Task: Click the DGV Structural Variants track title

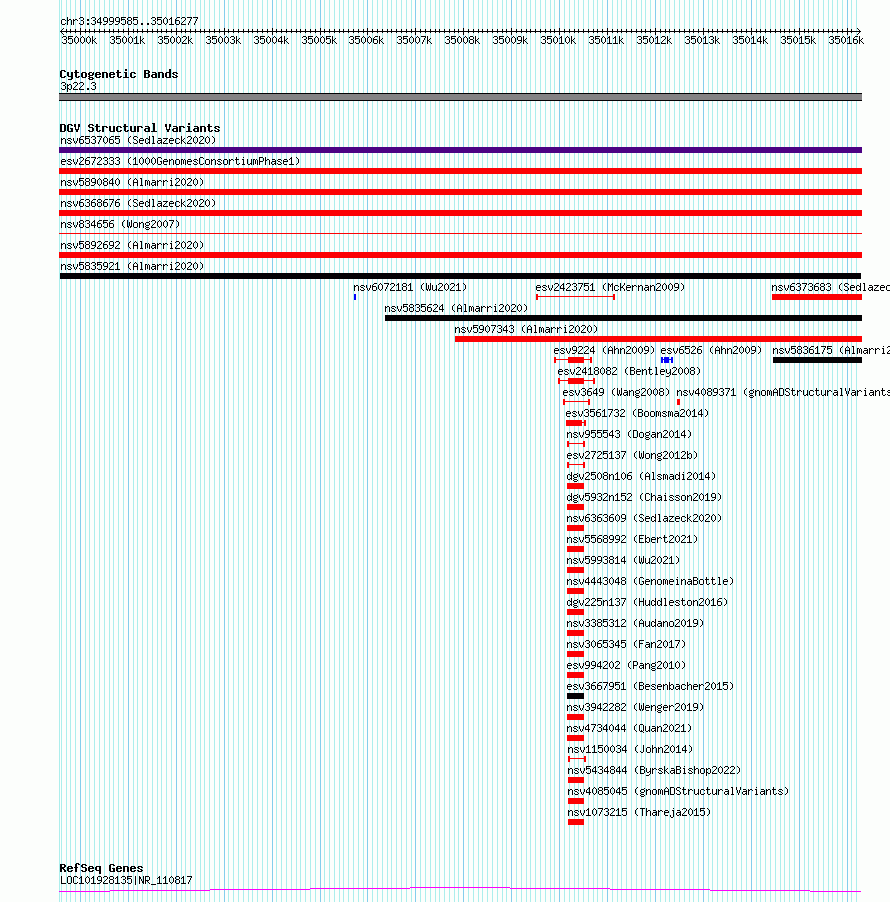Action: tap(140, 128)
